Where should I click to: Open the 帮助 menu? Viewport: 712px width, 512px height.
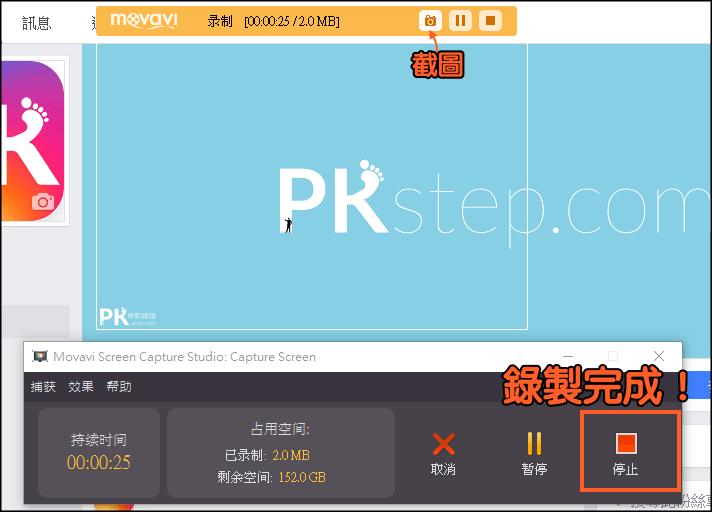(119, 386)
